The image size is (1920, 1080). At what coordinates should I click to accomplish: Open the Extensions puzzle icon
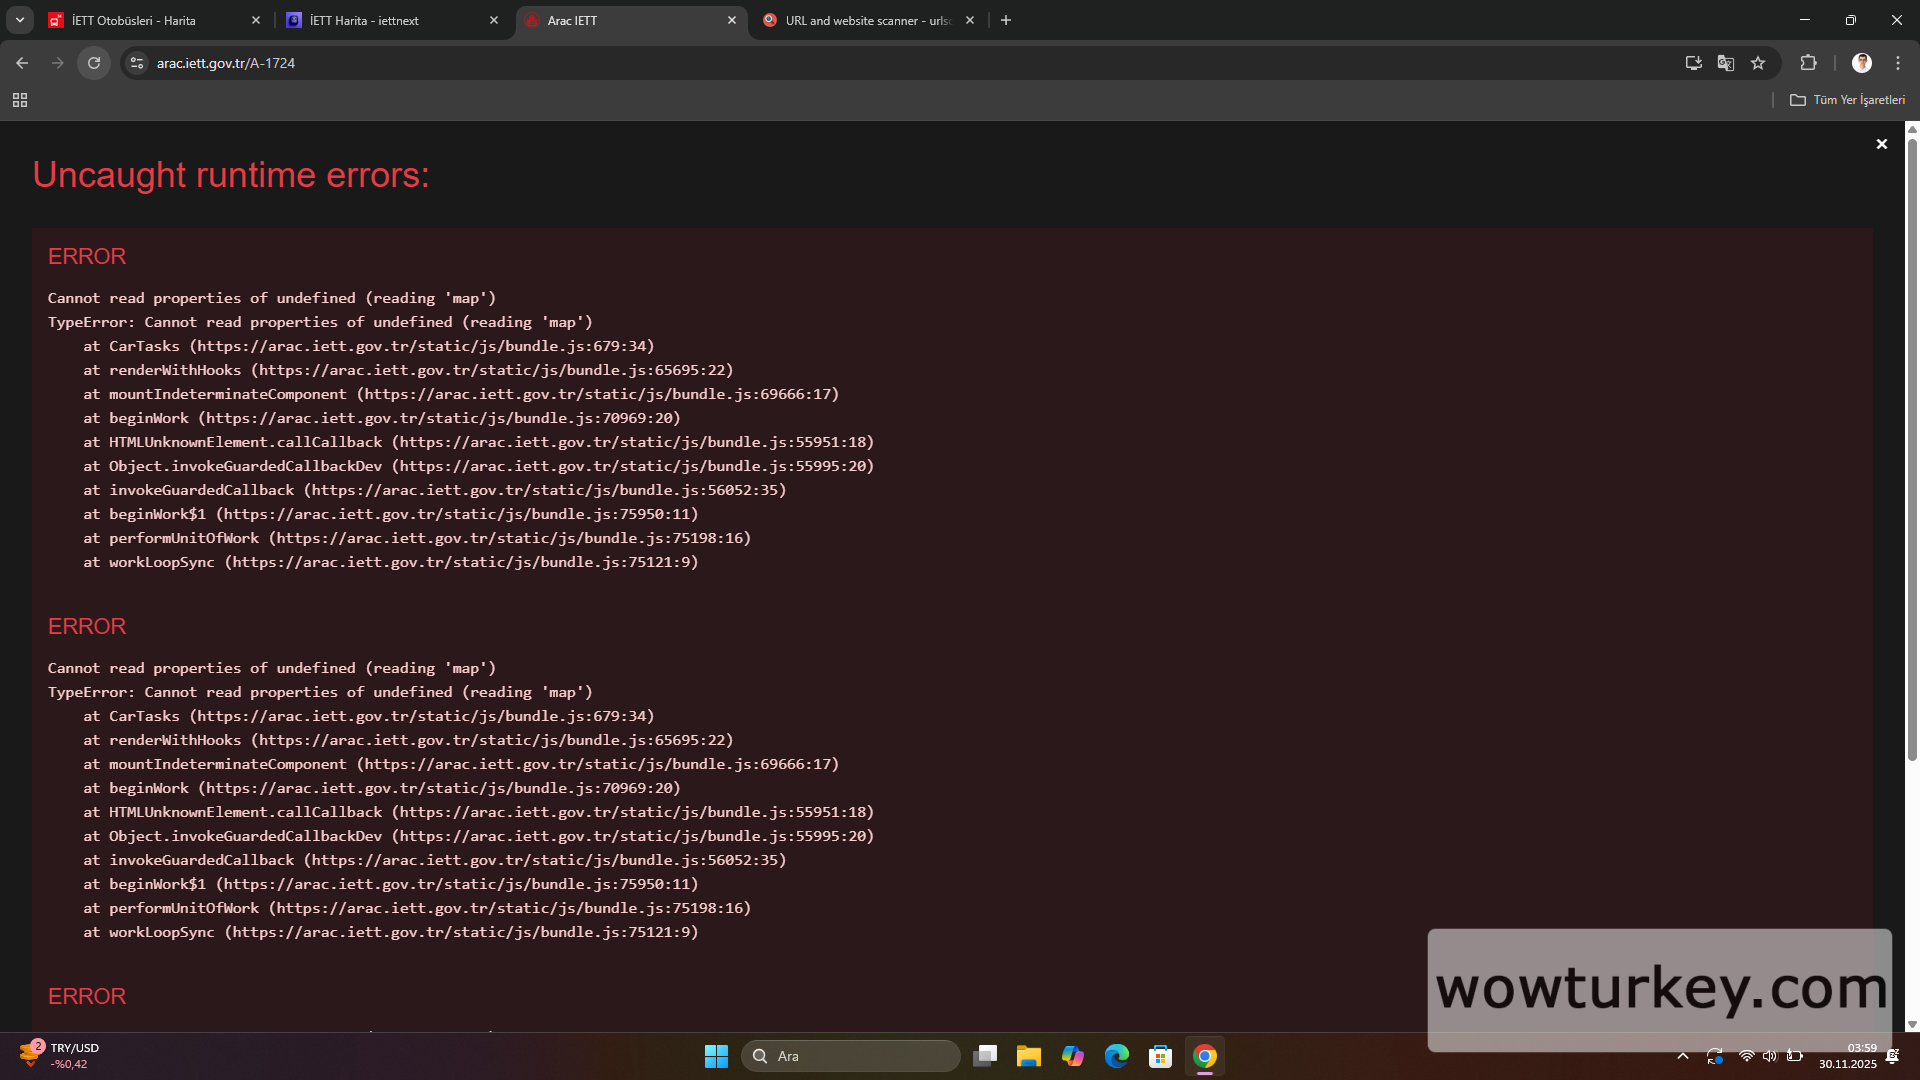(1808, 63)
